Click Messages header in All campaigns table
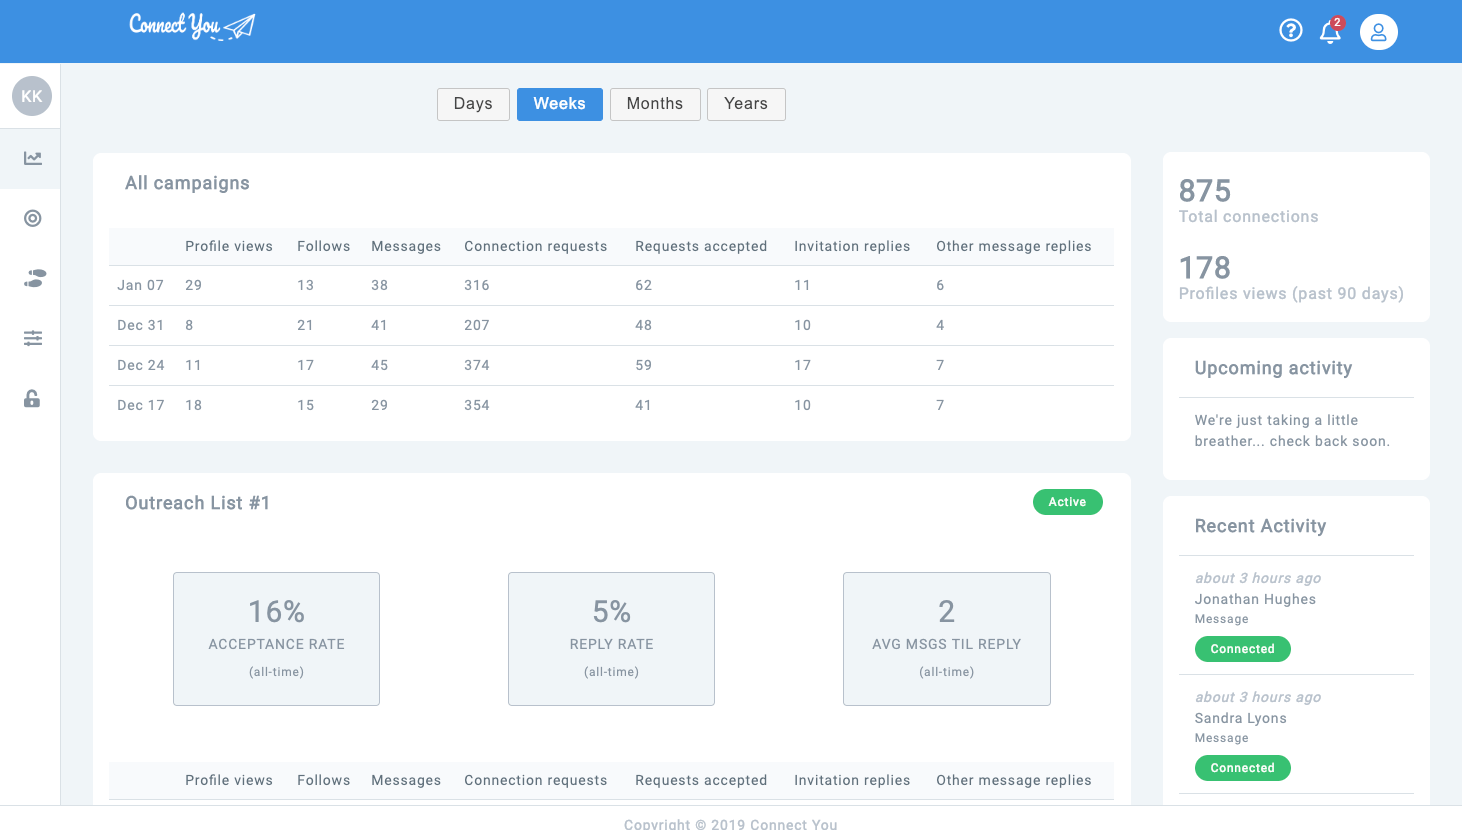The height and width of the screenshot is (830, 1462). click(x=406, y=246)
